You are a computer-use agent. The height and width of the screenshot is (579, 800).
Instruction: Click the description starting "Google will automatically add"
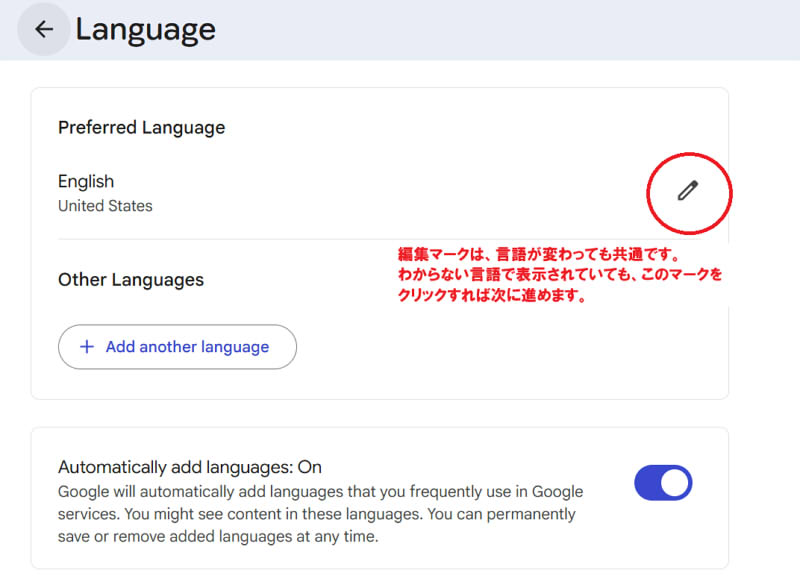320,514
